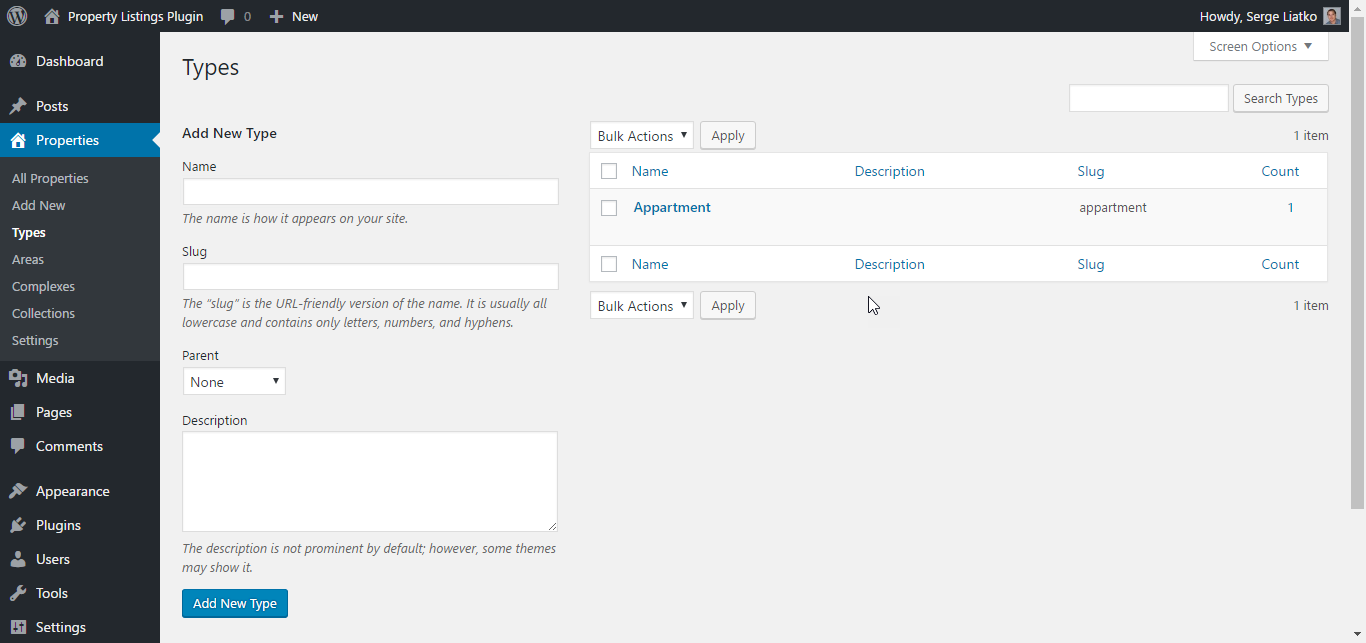
Task: Open the Areas submenu item
Action: click(28, 259)
